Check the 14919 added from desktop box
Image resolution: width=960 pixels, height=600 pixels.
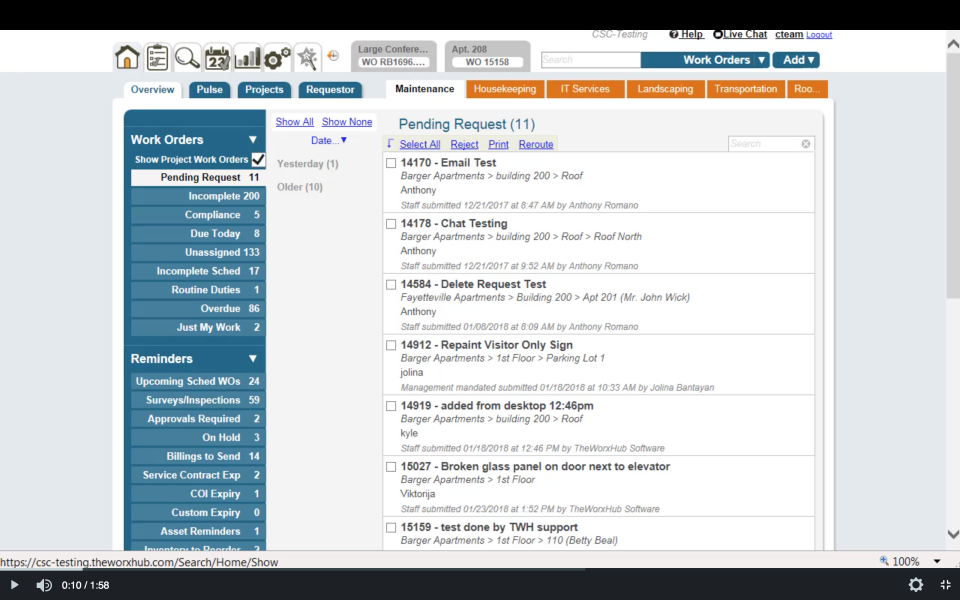[391, 406]
